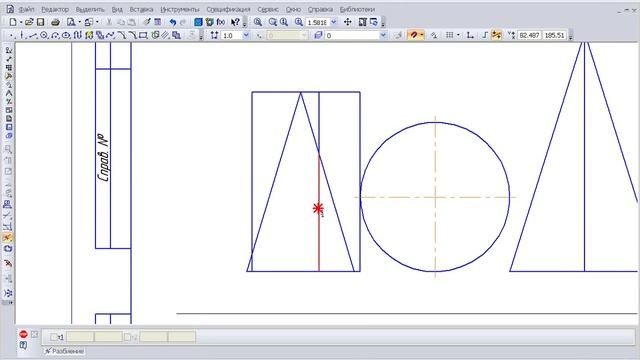Screen dimensions: 640x360
Task: Select the circle tool
Action: 44,36
